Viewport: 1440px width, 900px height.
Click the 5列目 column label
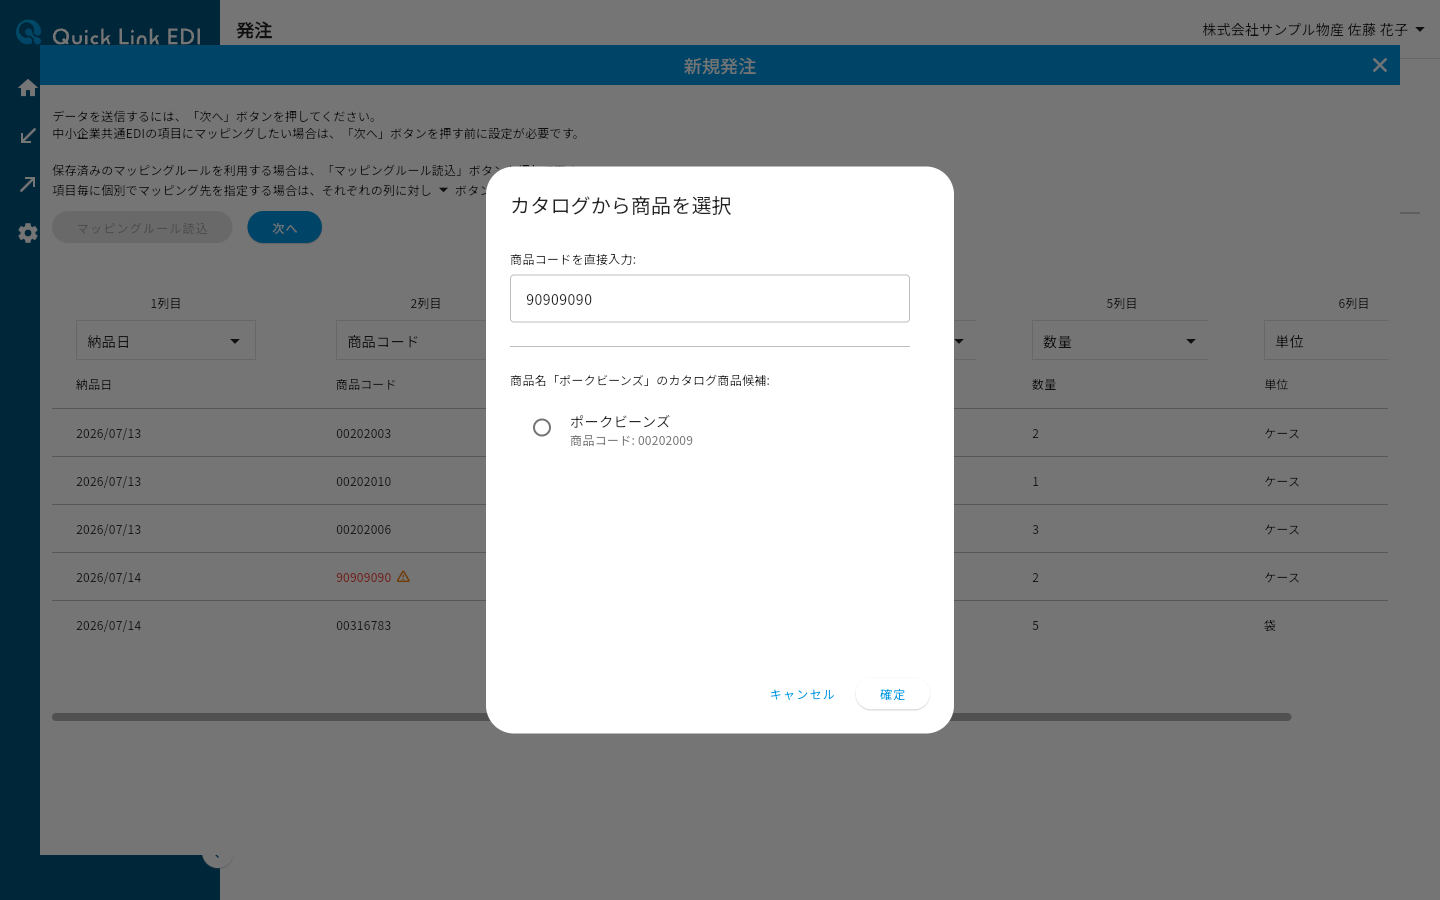pyautogui.click(x=1122, y=304)
